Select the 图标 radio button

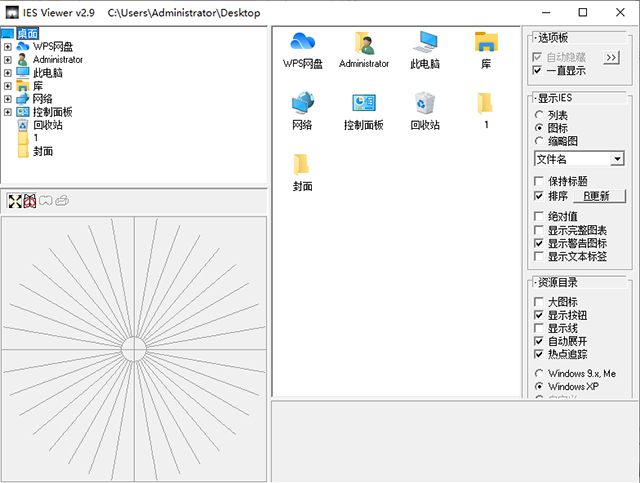point(539,128)
